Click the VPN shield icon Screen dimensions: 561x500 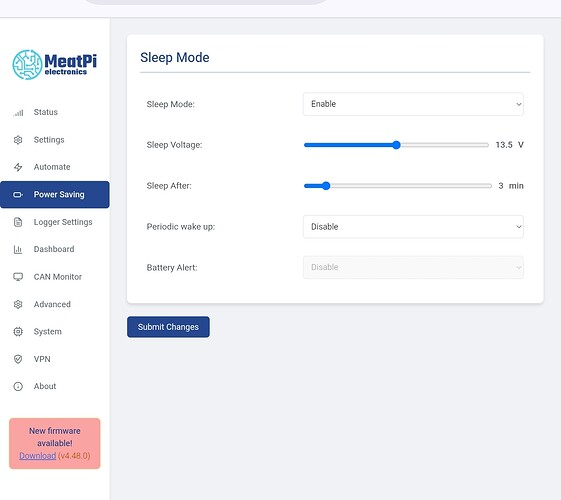coord(18,359)
